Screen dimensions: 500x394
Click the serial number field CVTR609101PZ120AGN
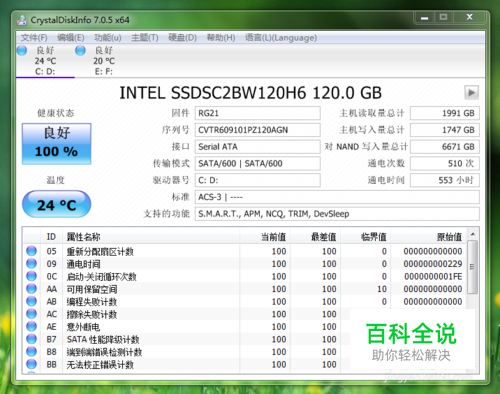tap(258, 130)
